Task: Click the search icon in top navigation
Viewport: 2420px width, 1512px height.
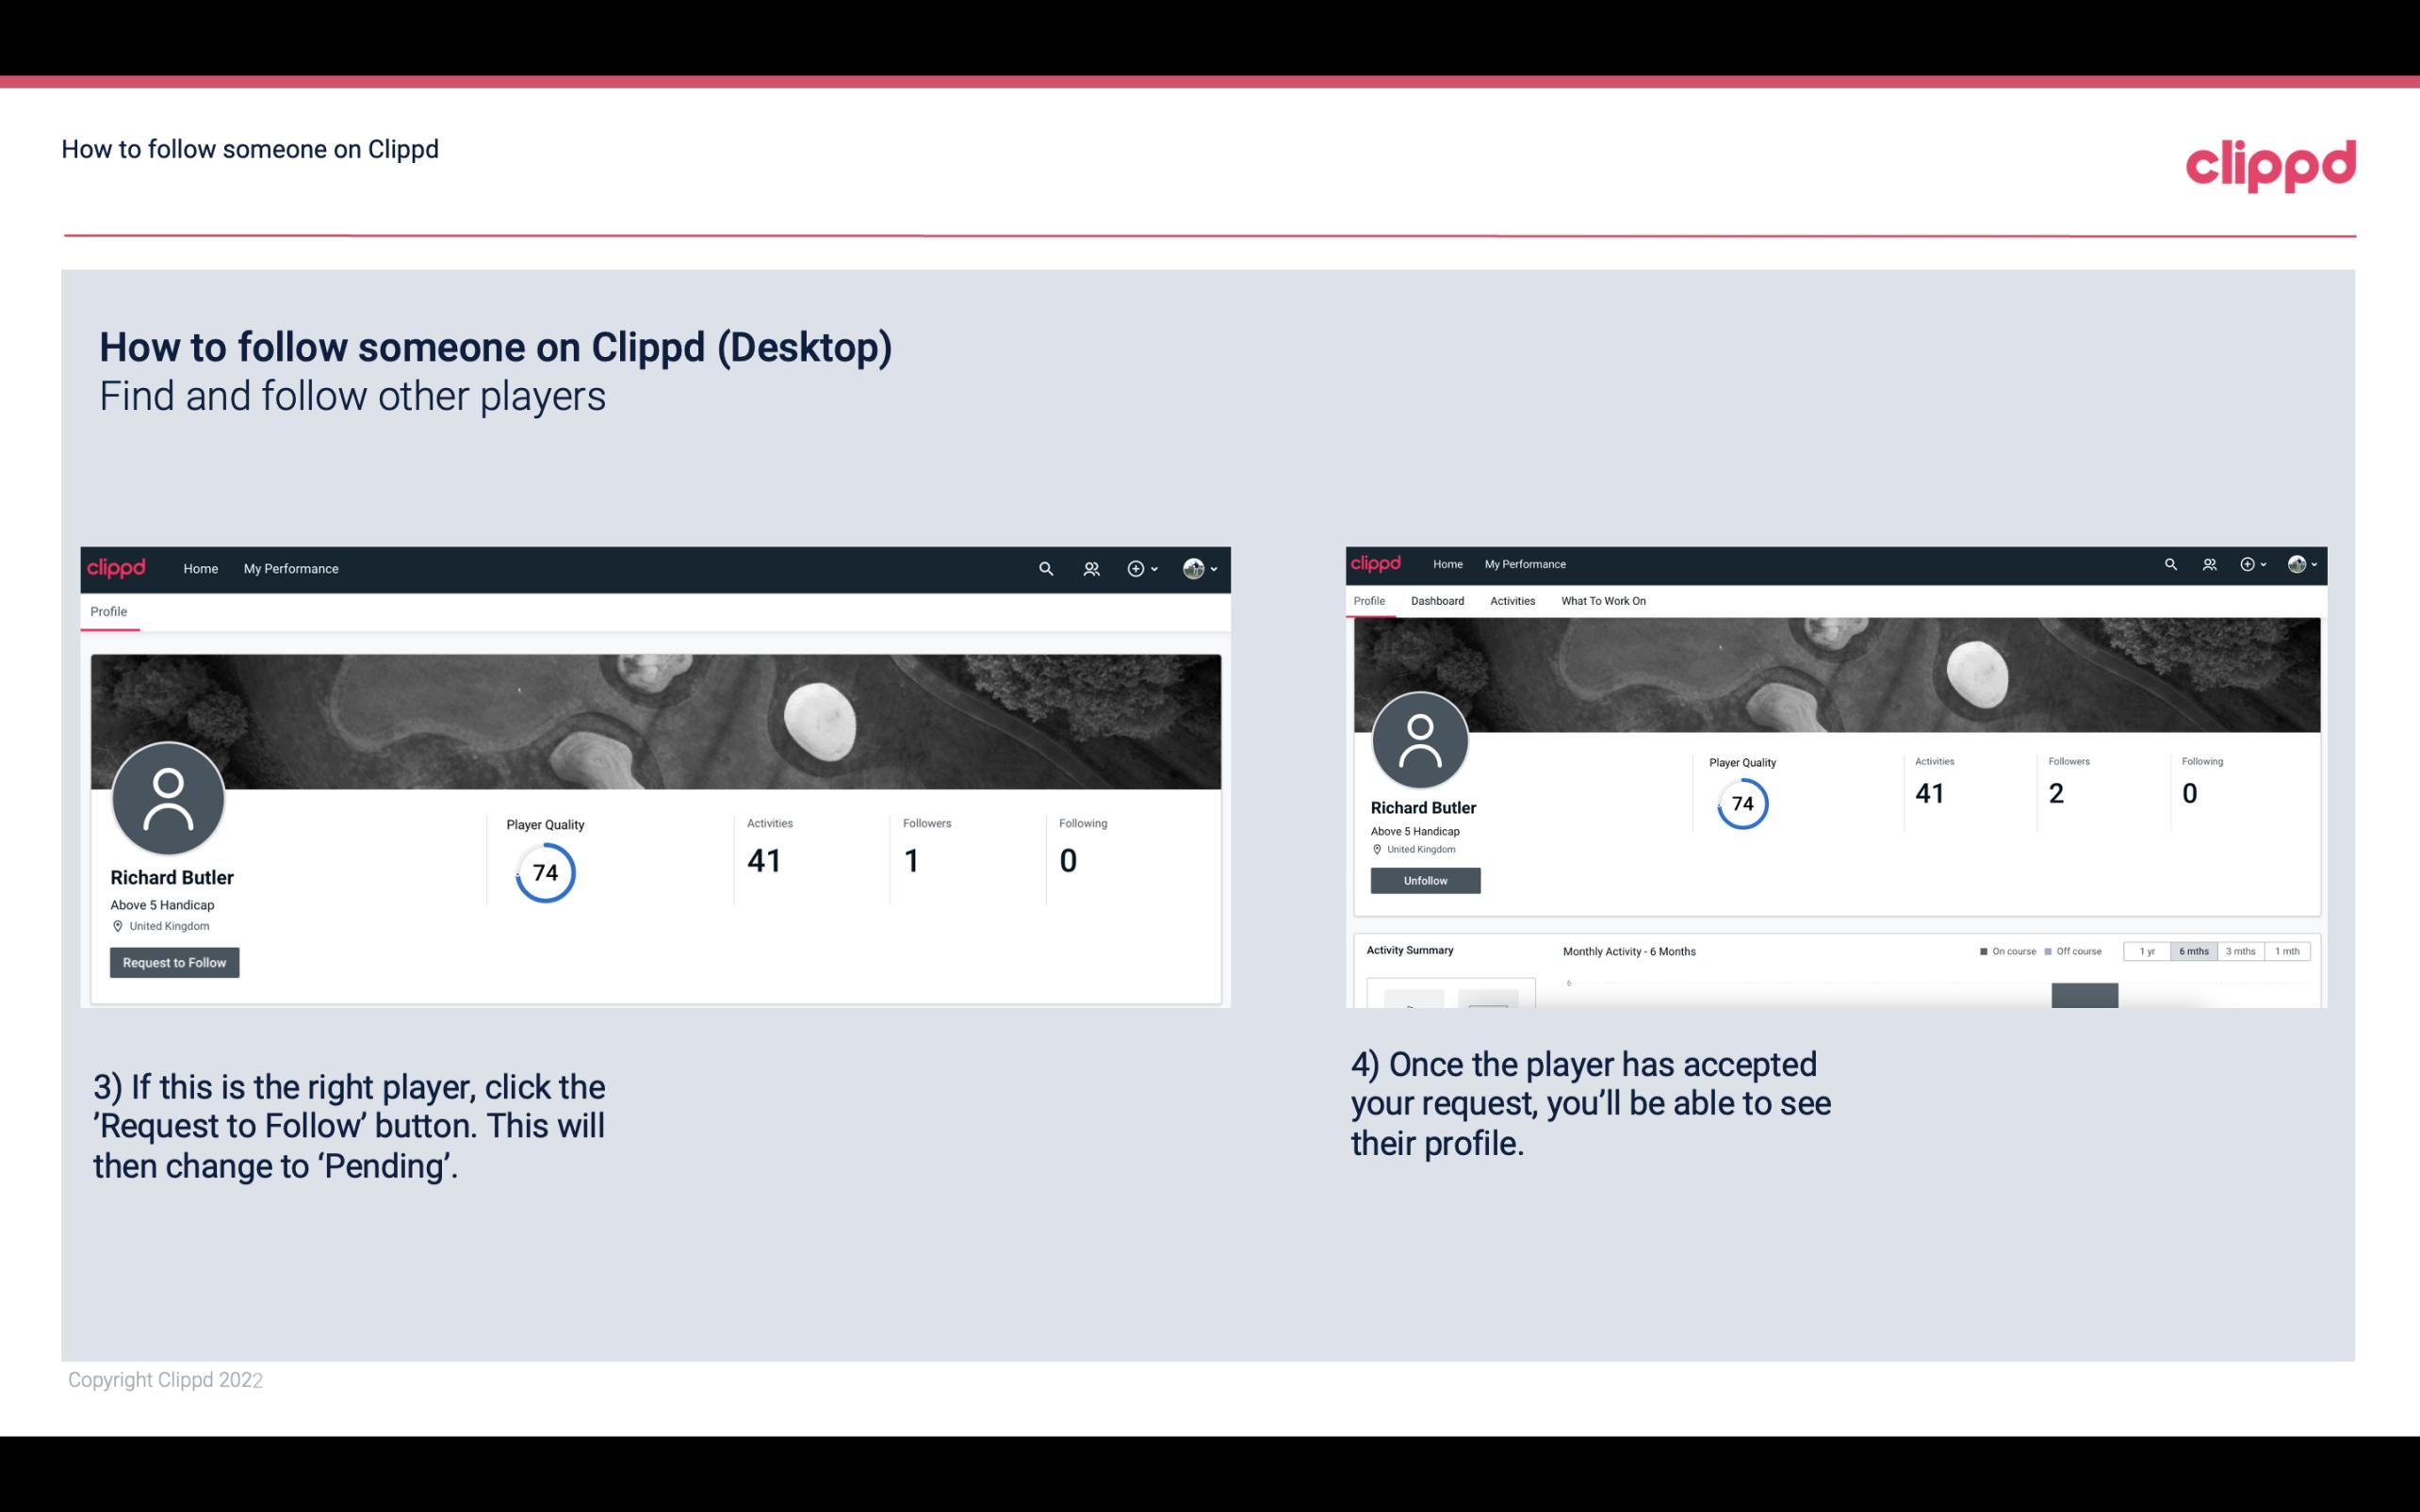Action: (1045, 568)
